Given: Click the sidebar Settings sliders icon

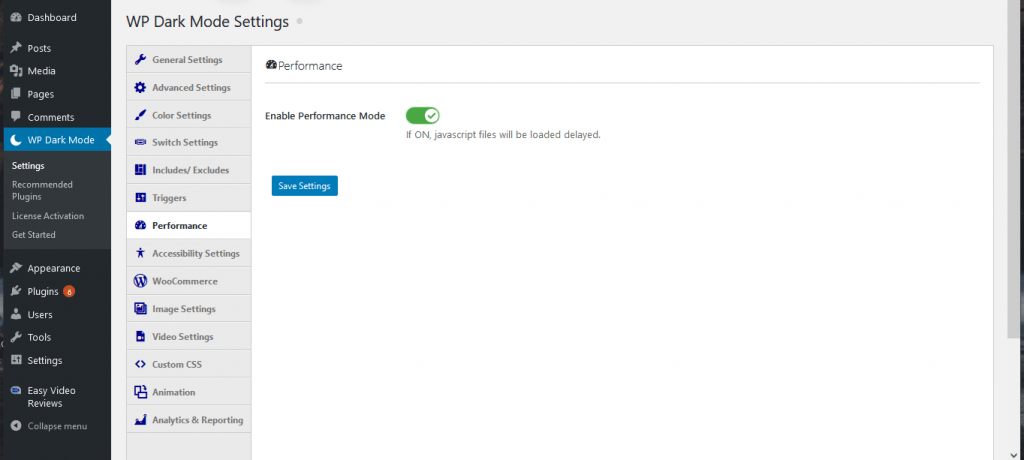Looking at the screenshot, I should 16,360.
